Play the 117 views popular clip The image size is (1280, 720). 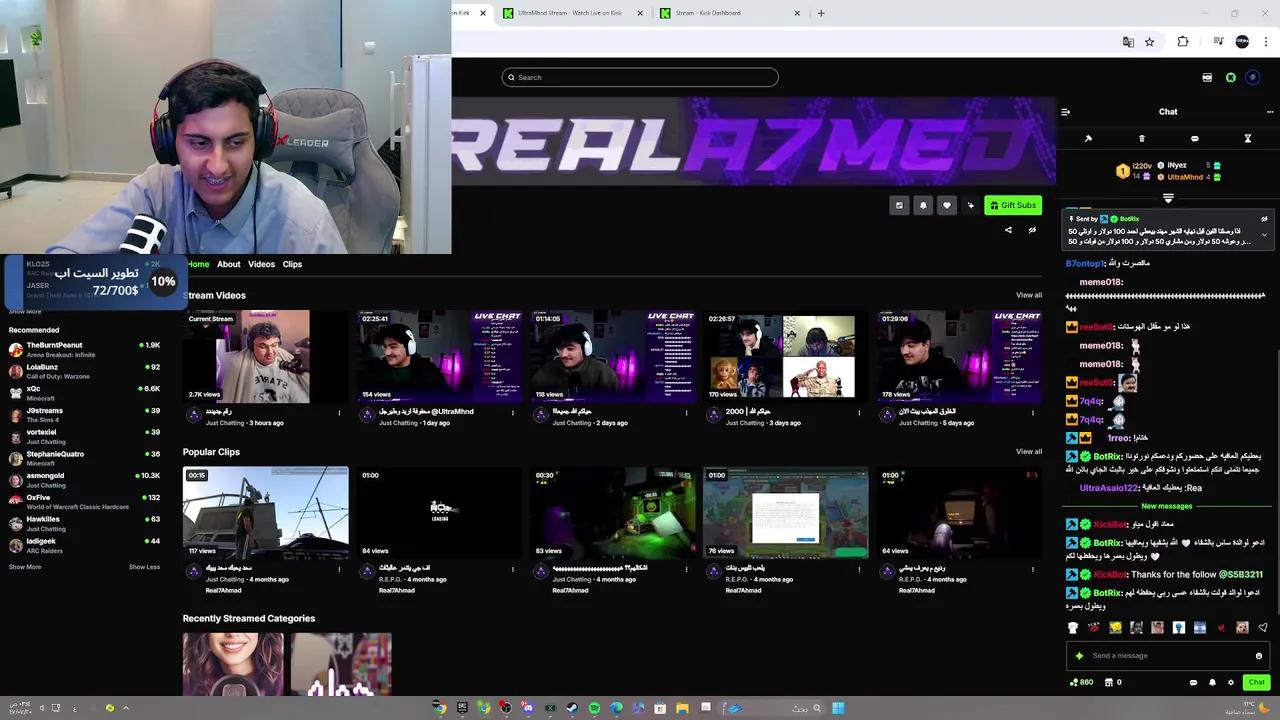click(x=266, y=513)
